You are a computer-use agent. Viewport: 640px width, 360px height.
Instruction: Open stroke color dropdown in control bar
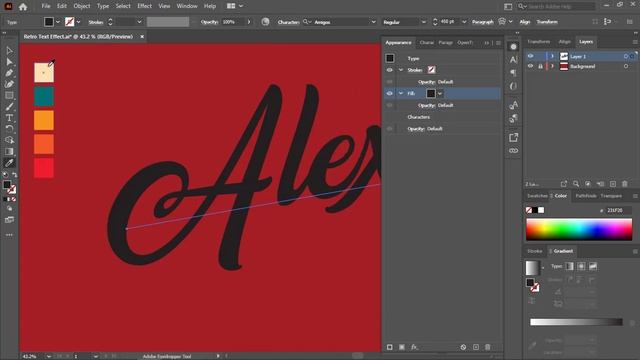[x=78, y=22]
